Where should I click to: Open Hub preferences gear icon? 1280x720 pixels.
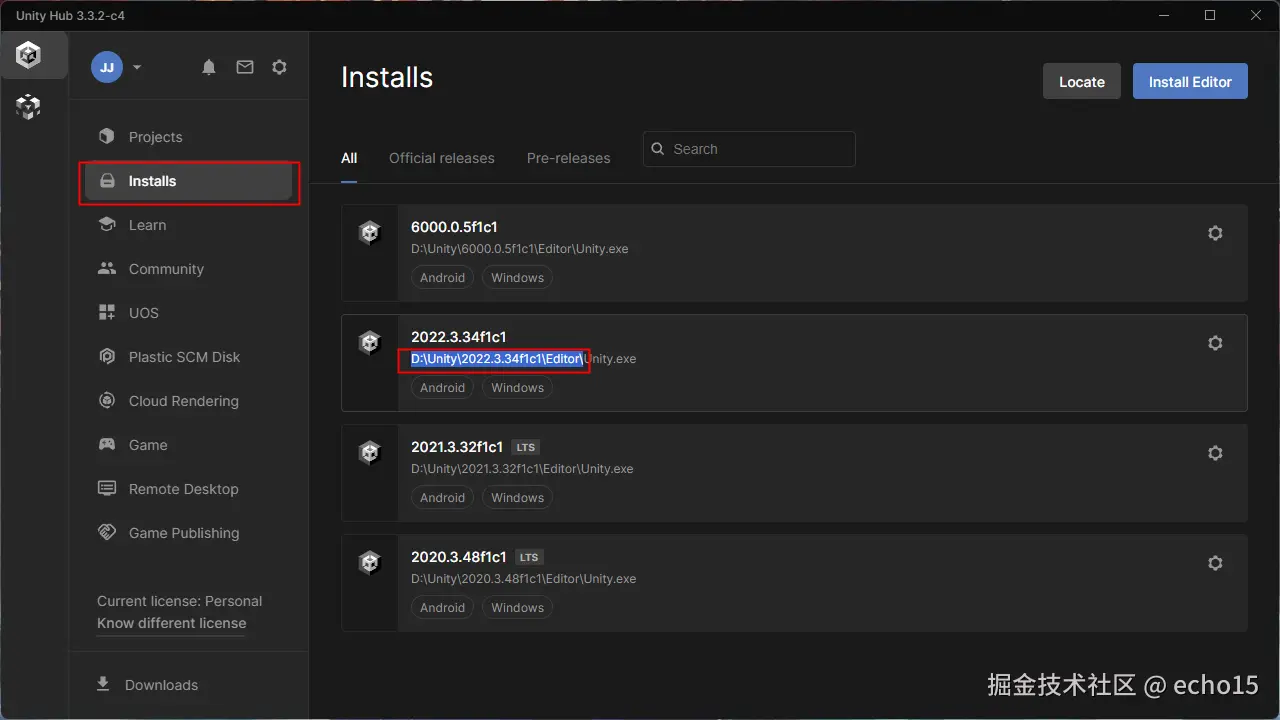(x=280, y=67)
